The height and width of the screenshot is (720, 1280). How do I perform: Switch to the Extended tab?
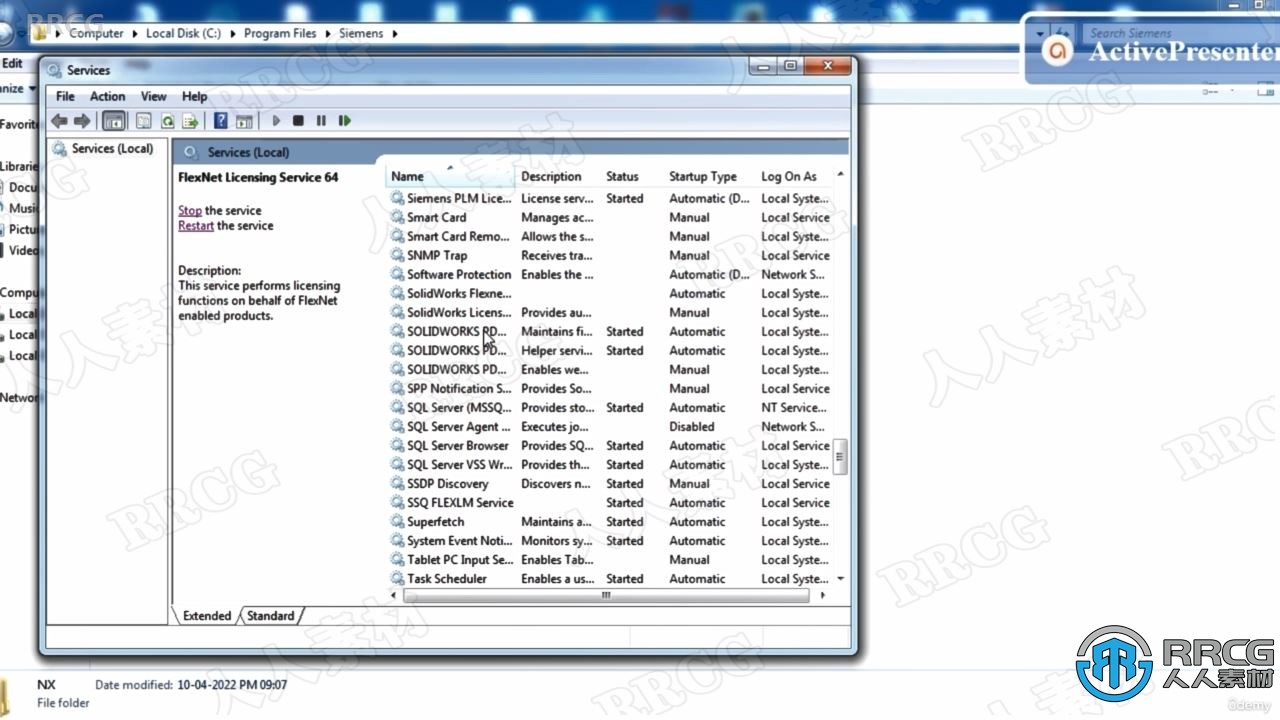point(207,616)
